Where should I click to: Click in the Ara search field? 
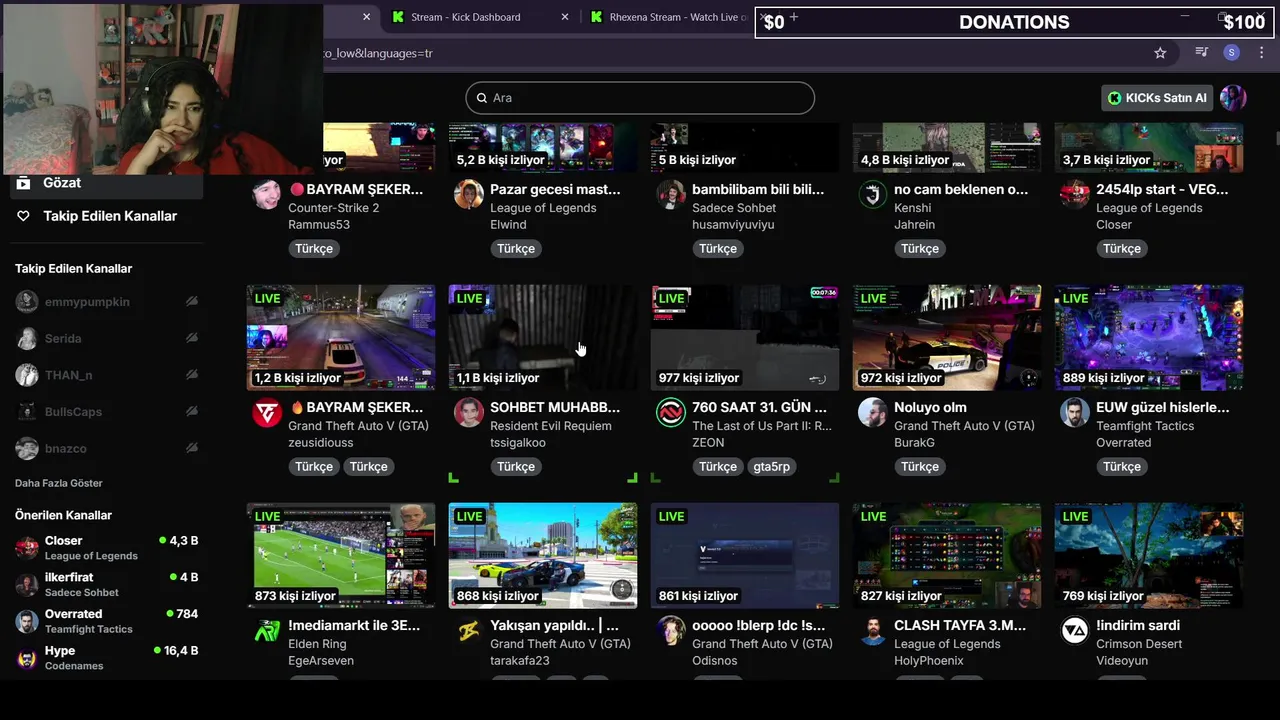pos(640,98)
